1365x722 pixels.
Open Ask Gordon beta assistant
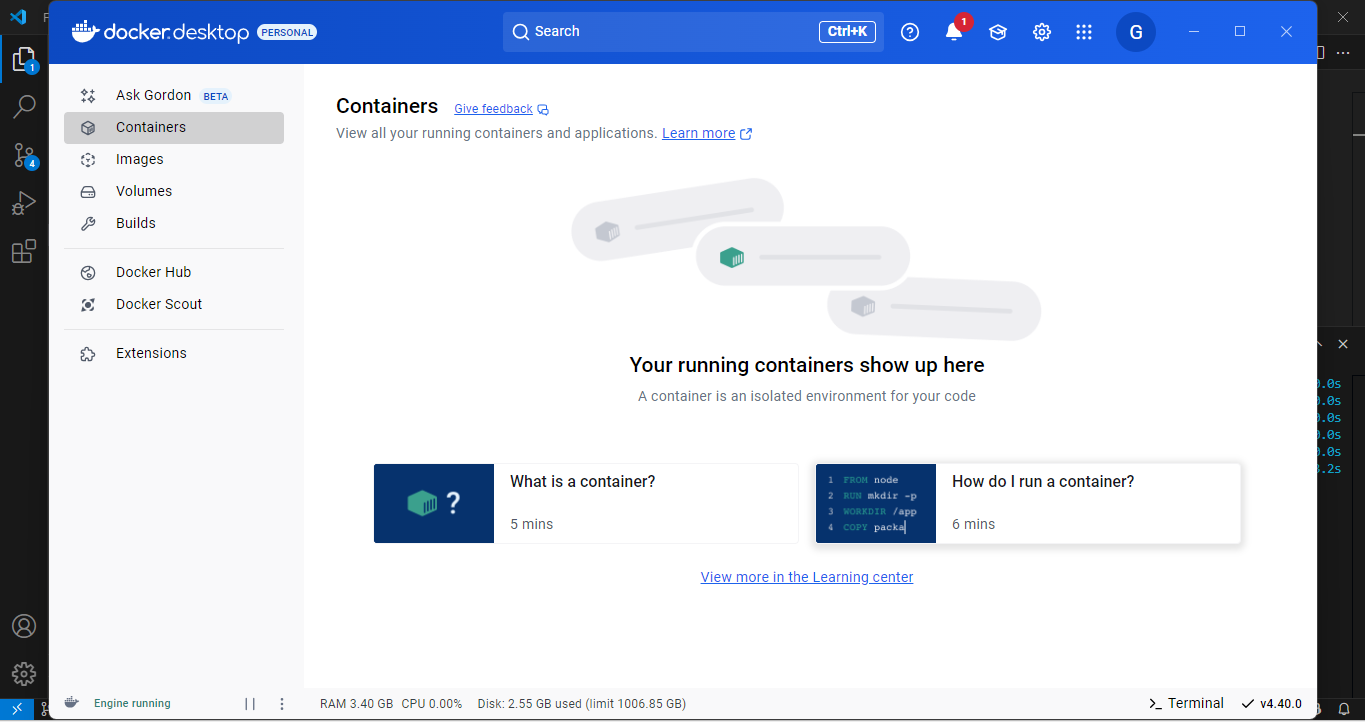(x=174, y=95)
